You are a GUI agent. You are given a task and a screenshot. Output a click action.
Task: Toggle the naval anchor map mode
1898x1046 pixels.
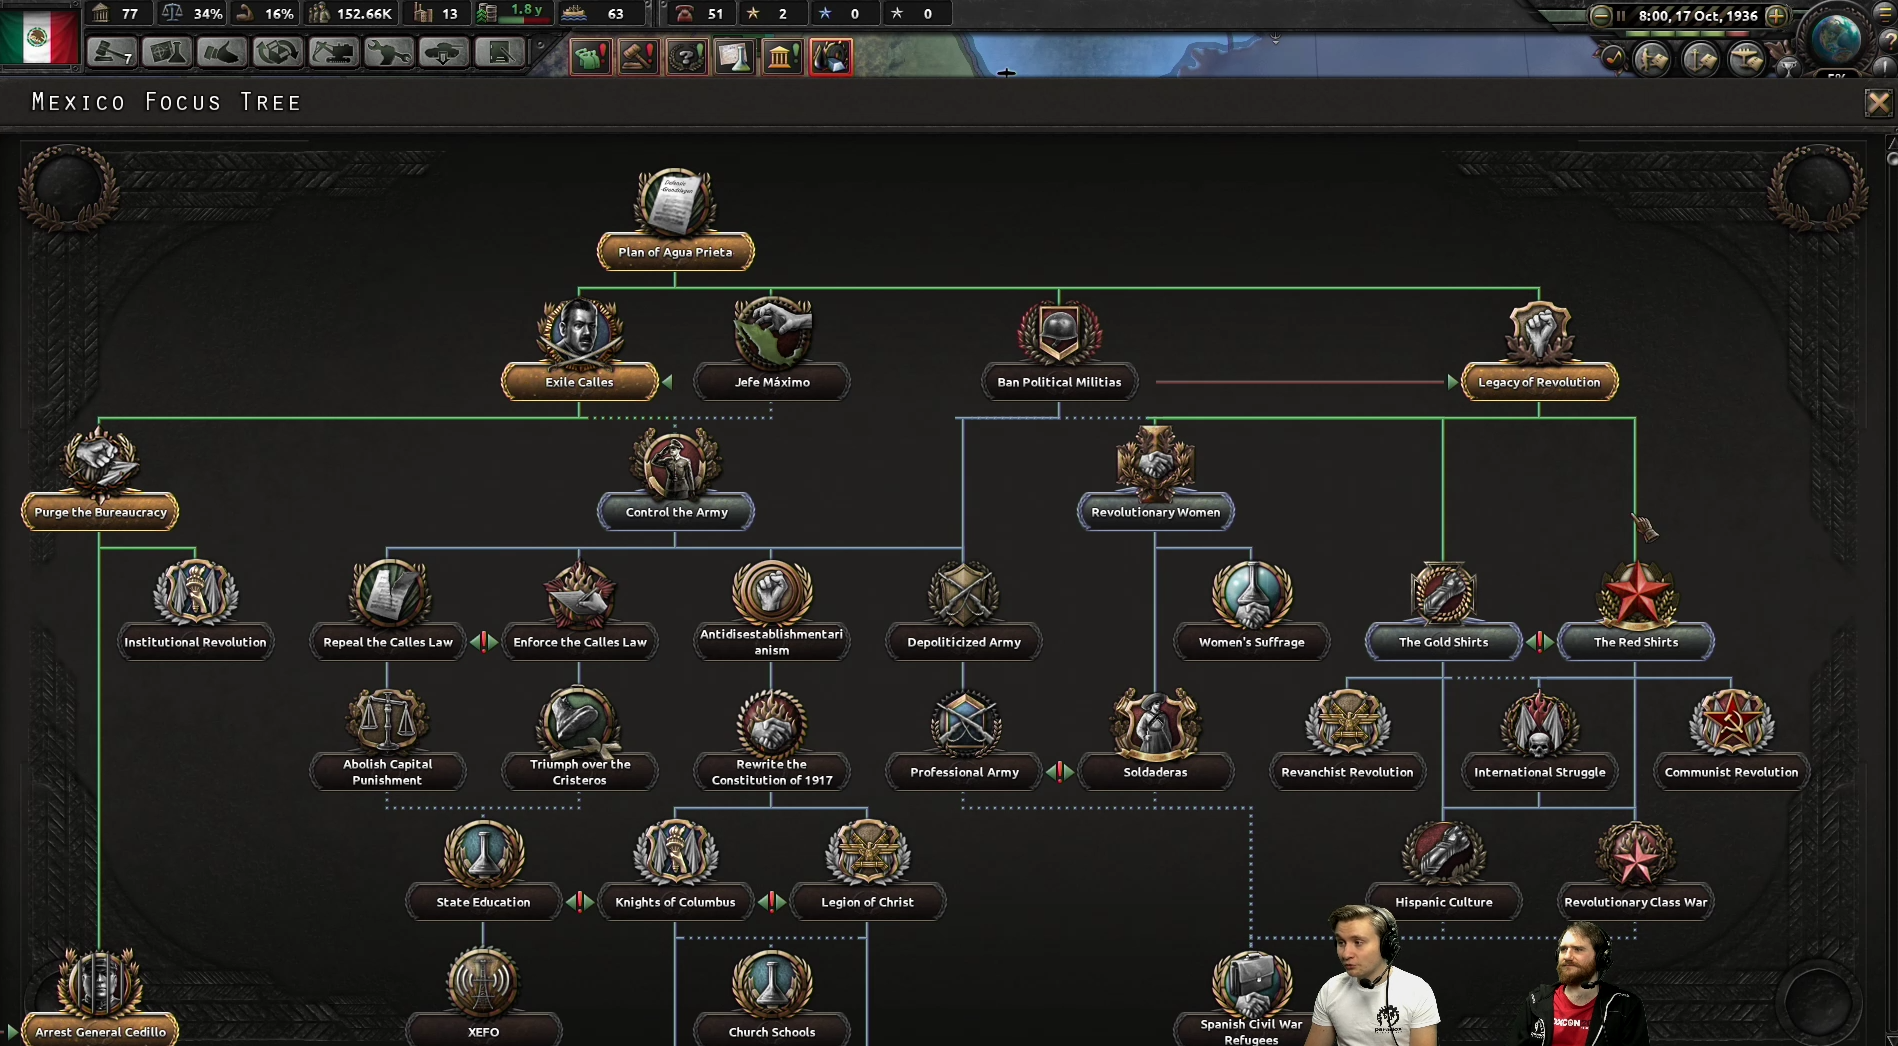click(1699, 59)
